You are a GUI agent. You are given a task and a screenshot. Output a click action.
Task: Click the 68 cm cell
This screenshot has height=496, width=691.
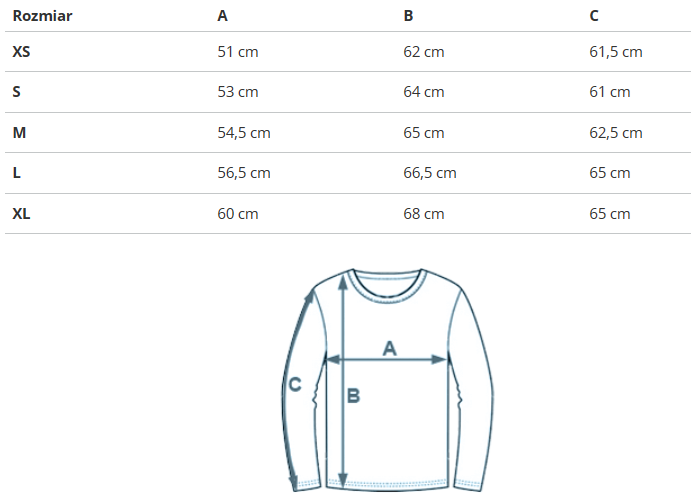[x=424, y=213]
